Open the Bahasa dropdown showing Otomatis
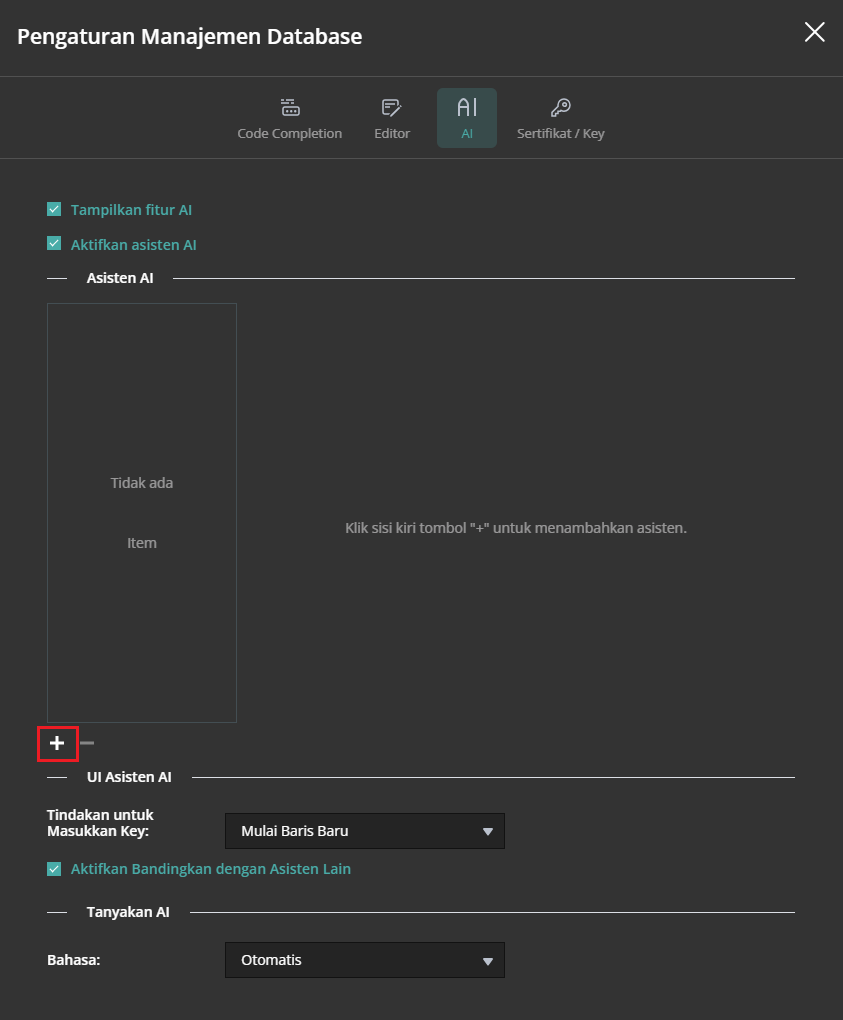Image resolution: width=843 pixels, height=1020 pixels. (x=364, y=959)
